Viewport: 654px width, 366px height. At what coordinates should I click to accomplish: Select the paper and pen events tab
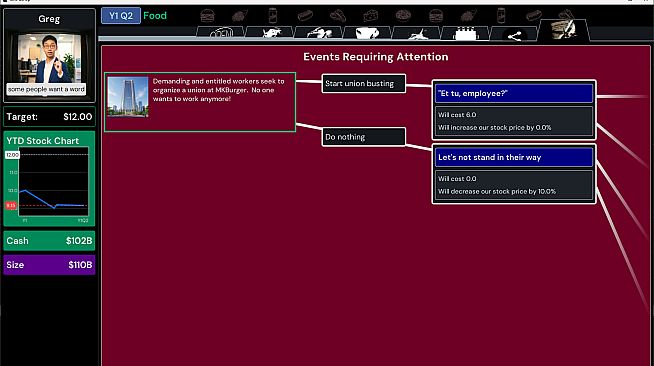pyautogui.click(x=564, y=30)
